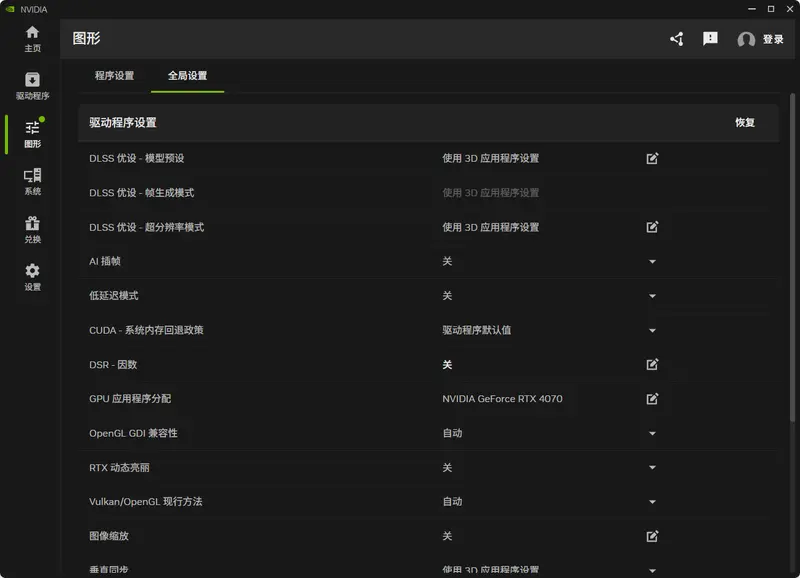Open the 兑换 redeem section
This screenshot has width=800, height=578.
tap(32, 230)
